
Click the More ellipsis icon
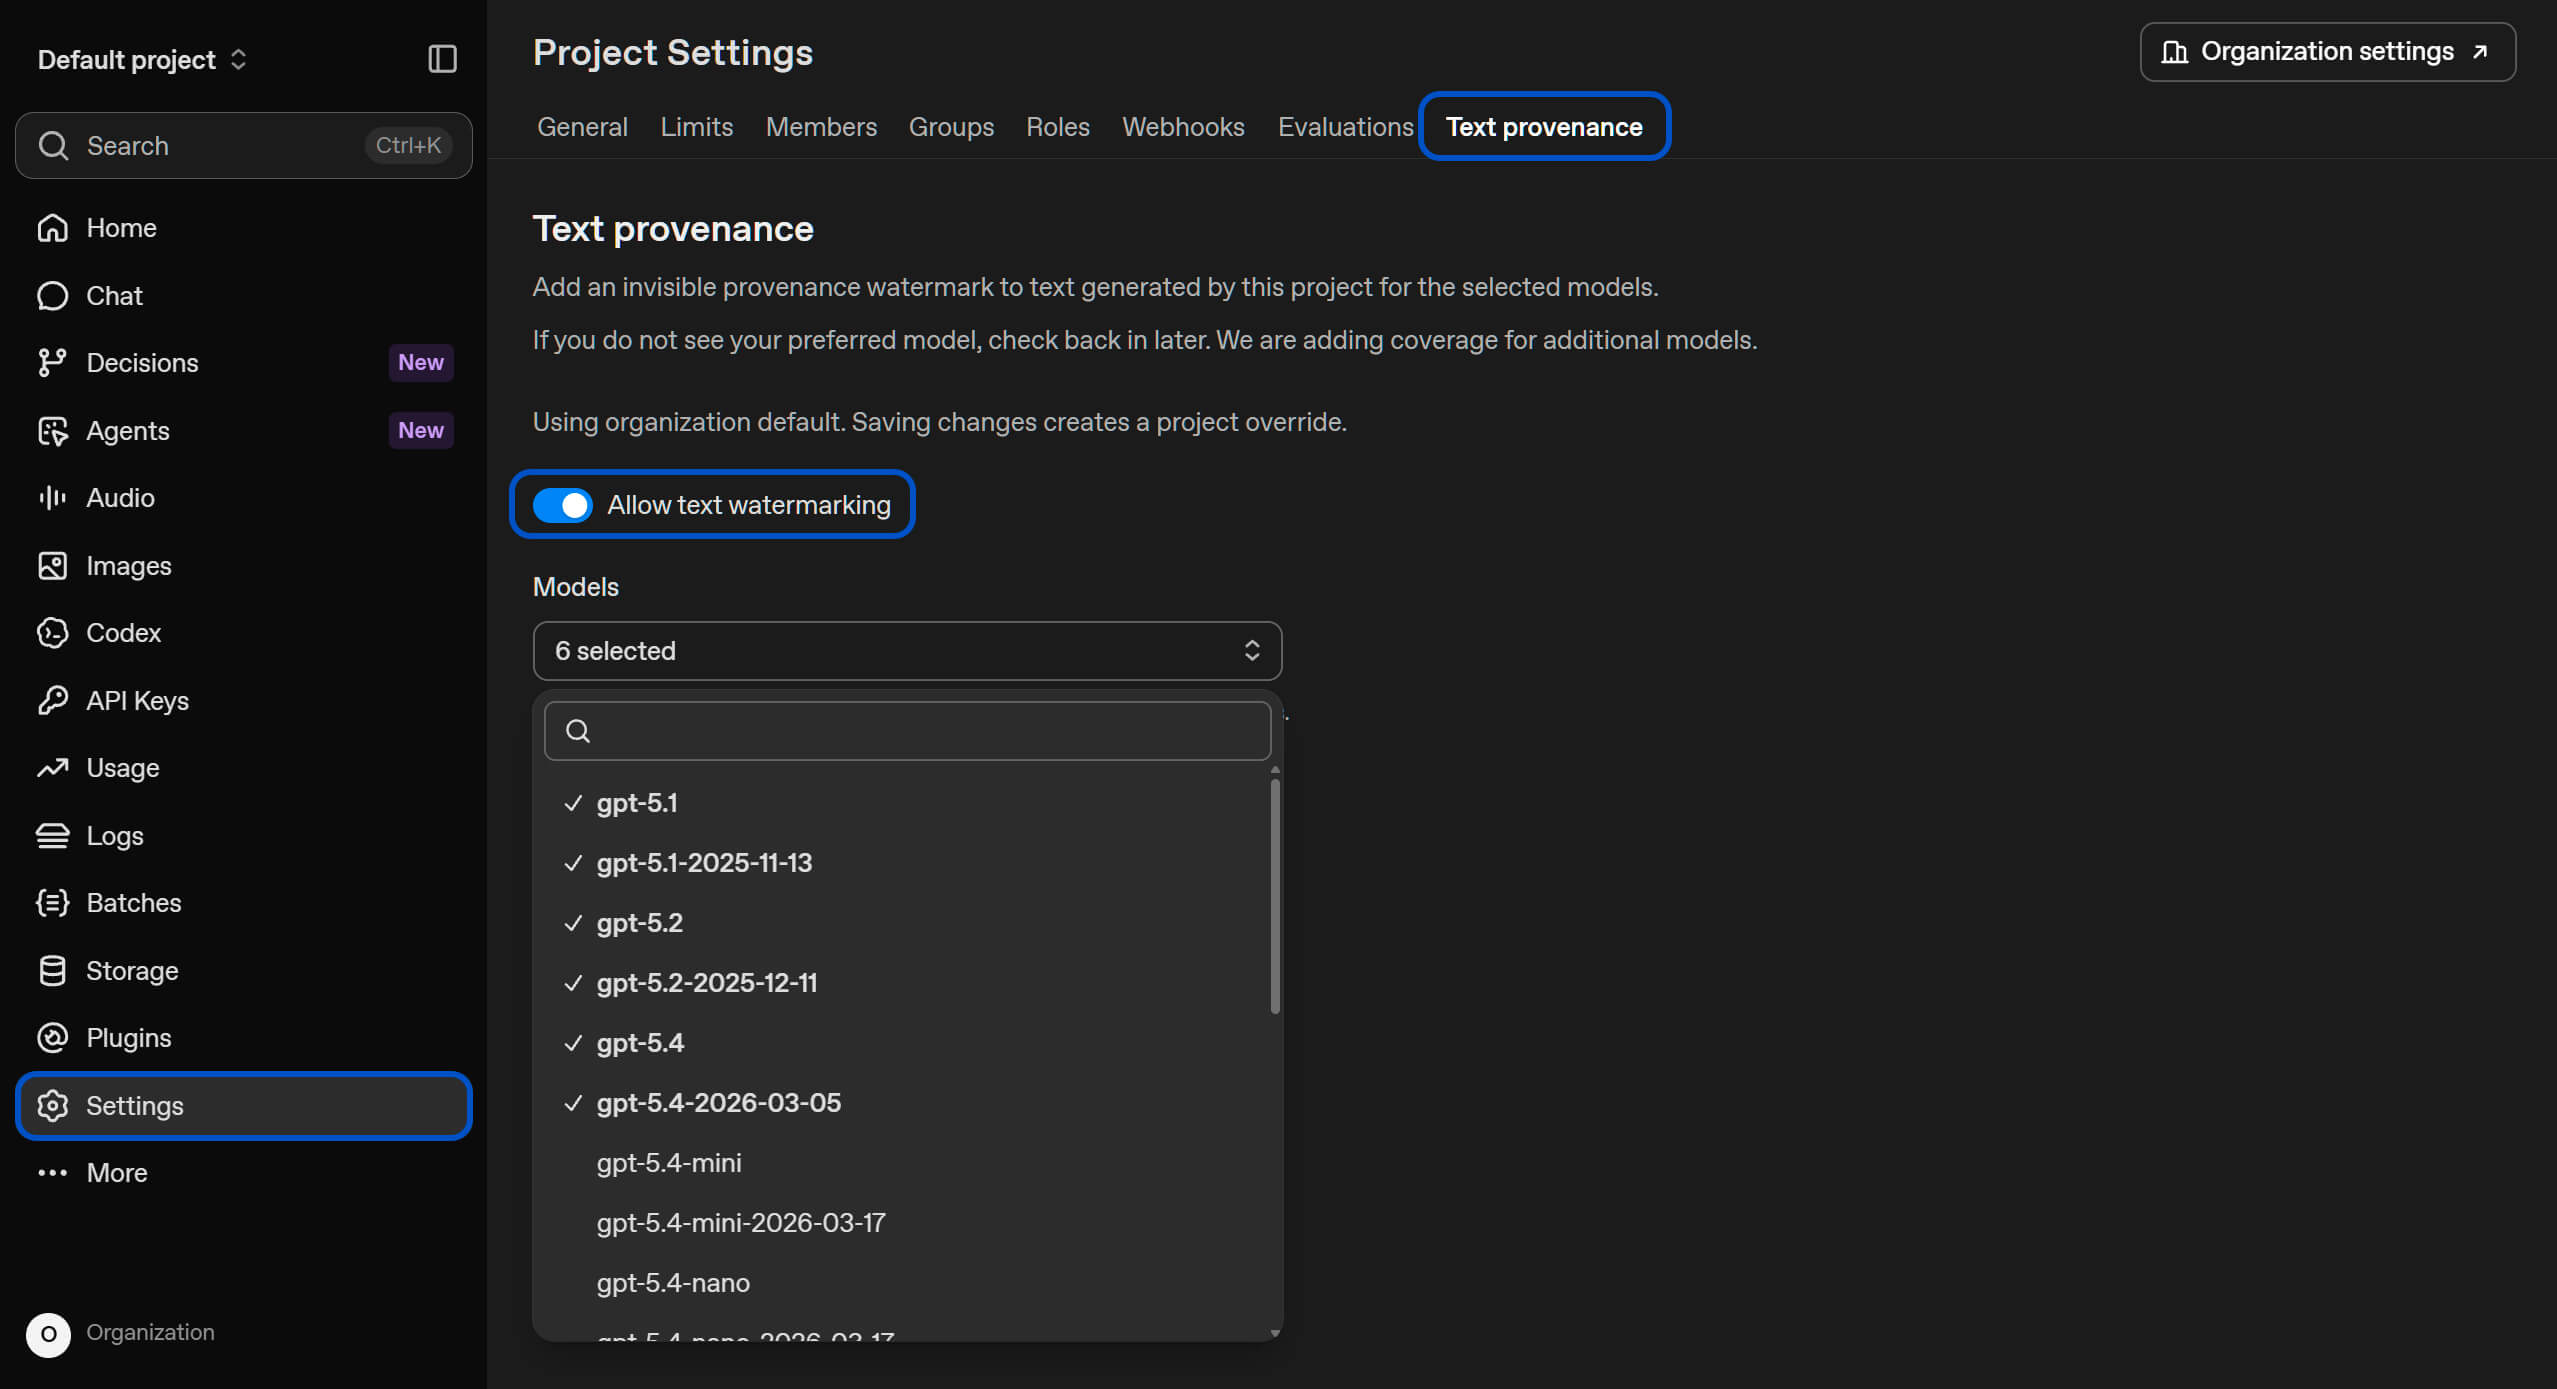coord(52,1173)
